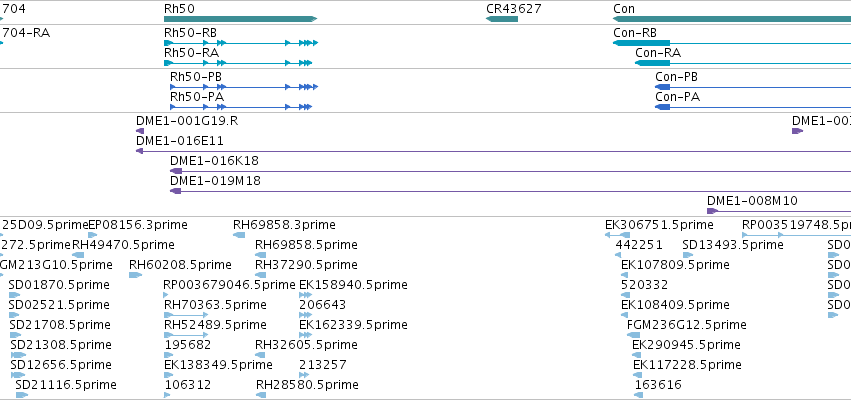Select the EK117228.5prime EST label

pyautogui.click(x=687, y=364)
